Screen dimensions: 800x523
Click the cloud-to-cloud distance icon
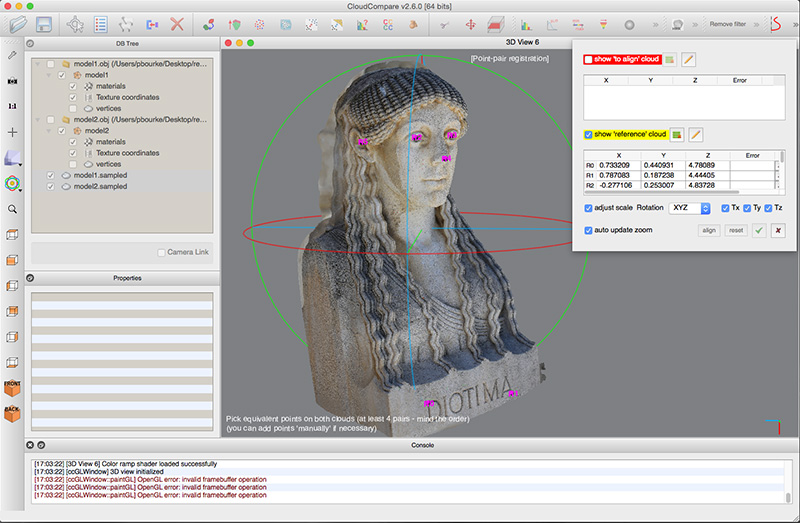(311, 24)
